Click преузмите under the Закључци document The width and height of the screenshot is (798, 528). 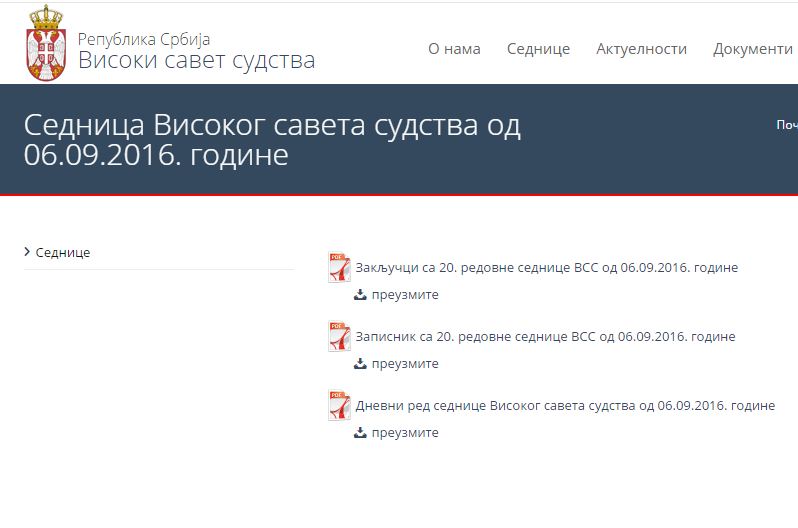405,295
